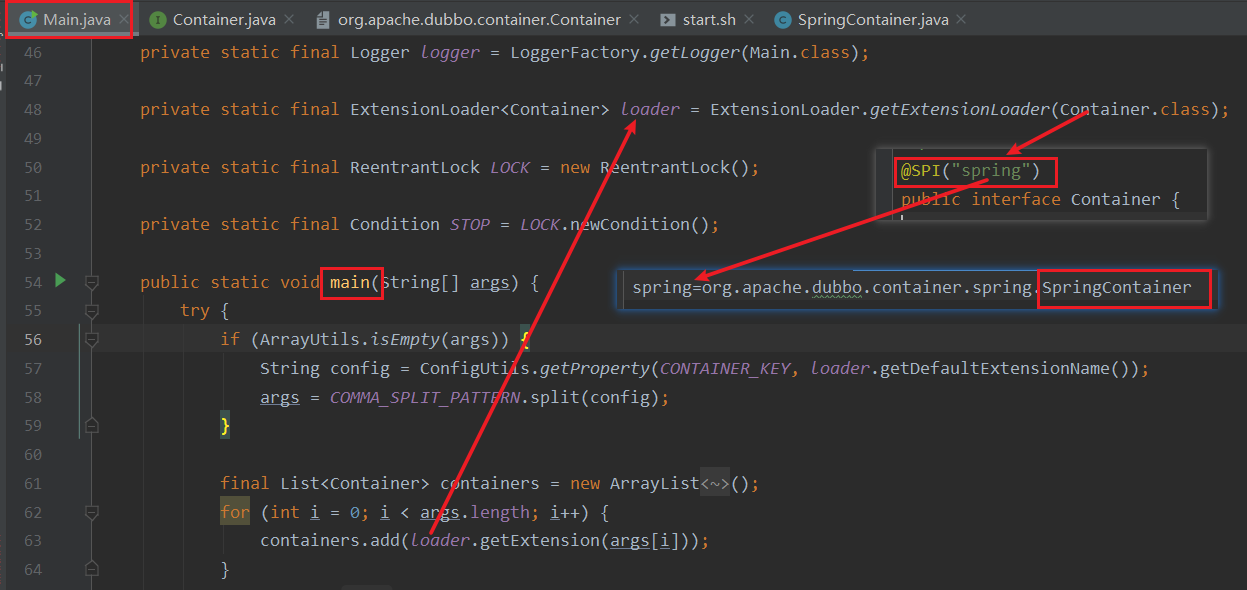The height and width of the screenshot is (590, 1247).
Task: Click containers.add on line 63
Action: click(x=330, y=541)
